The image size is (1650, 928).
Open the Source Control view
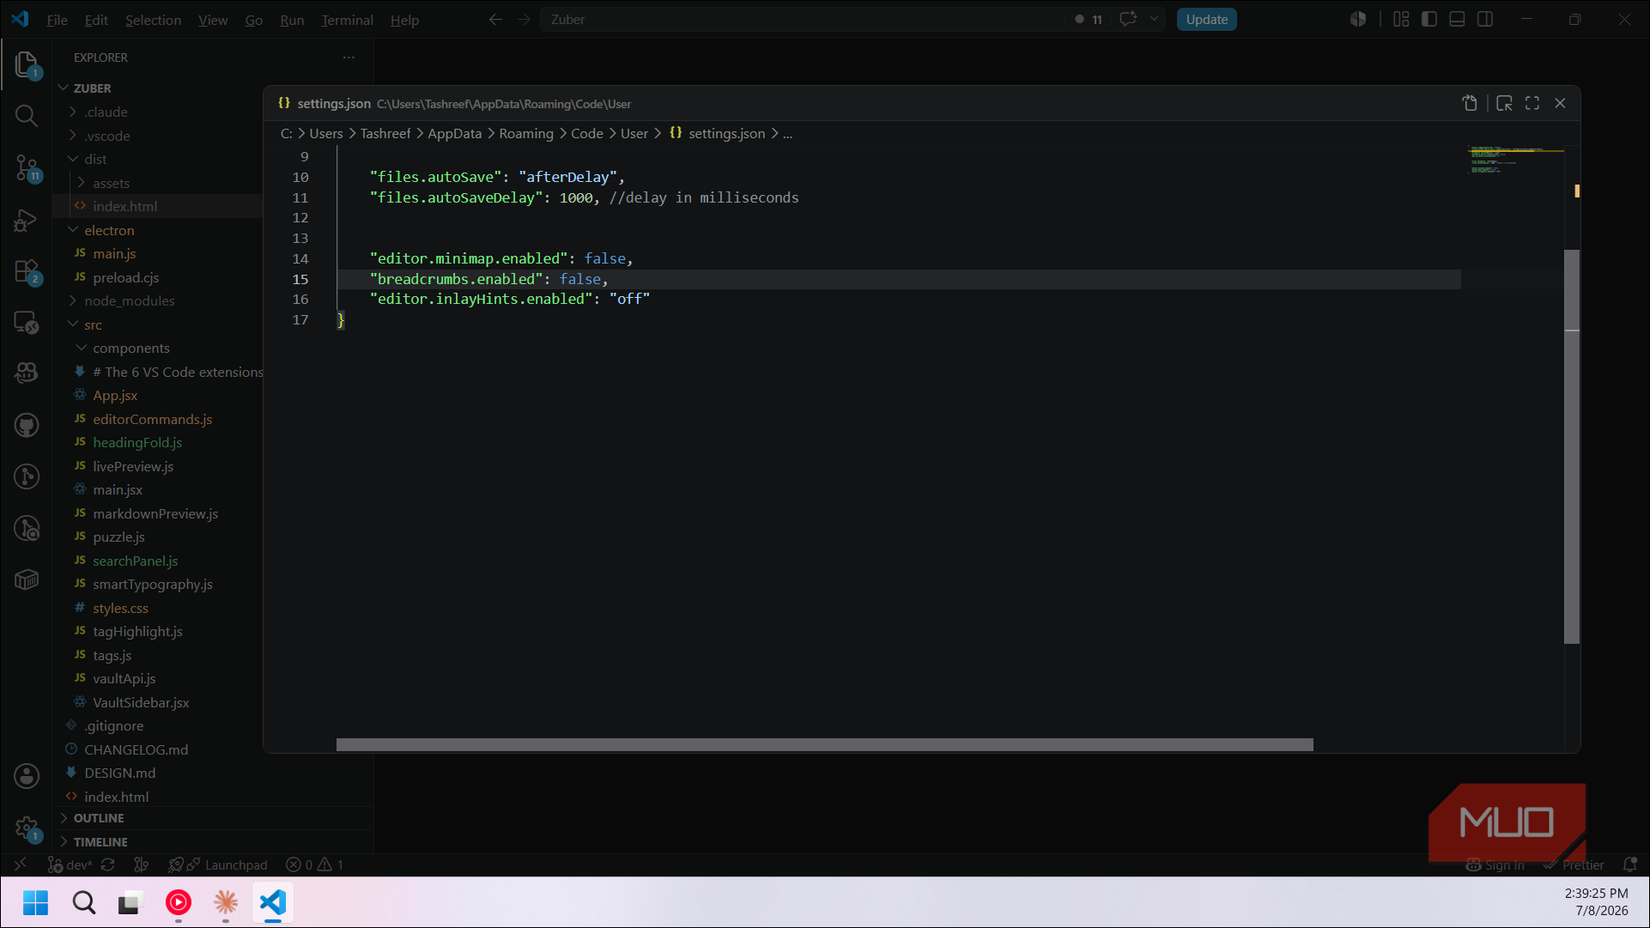tap(27, 168)
